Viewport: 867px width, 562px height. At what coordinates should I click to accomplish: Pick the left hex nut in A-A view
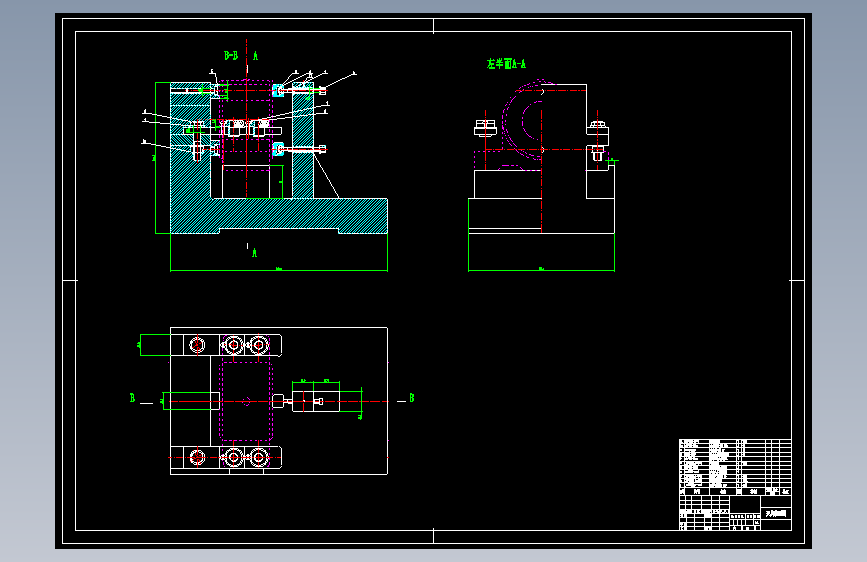pos(485,128)
